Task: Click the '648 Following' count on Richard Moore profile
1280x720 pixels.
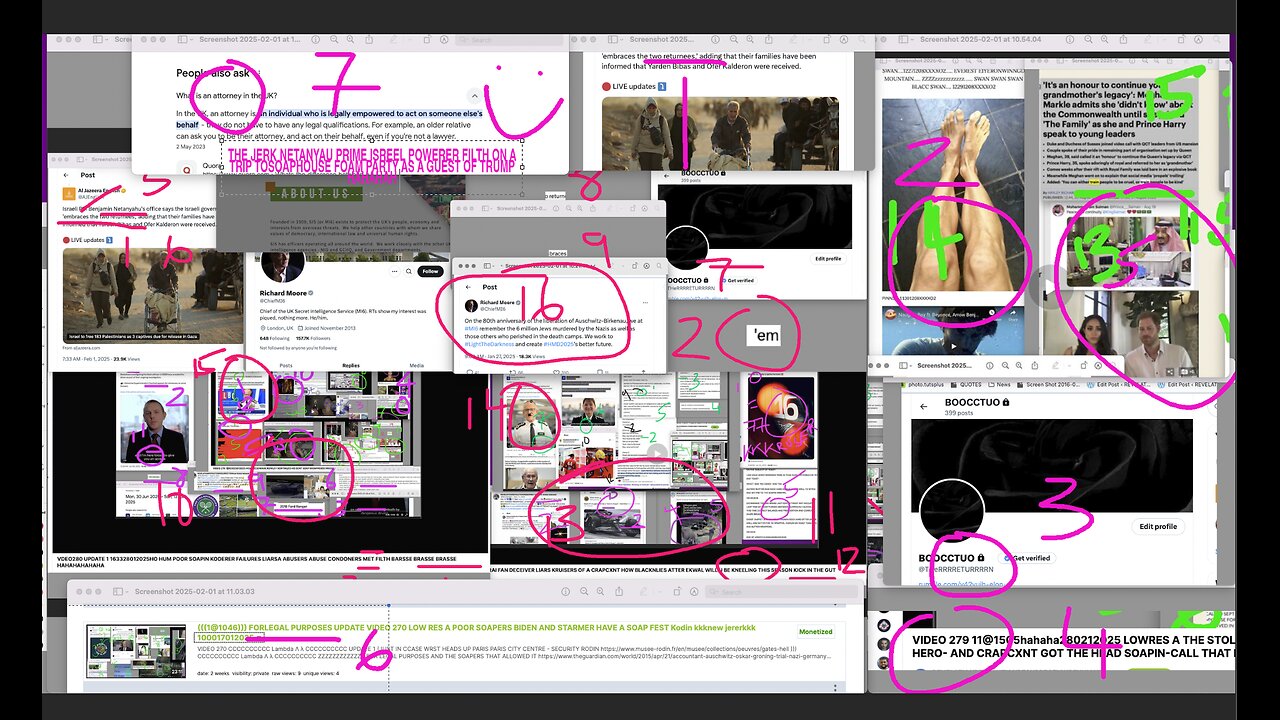Action: pos(275,338)
